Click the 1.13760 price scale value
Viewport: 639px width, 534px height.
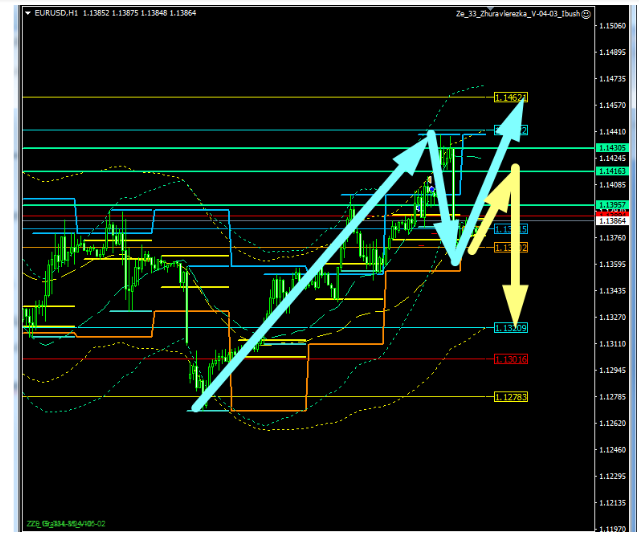[613, 238]
